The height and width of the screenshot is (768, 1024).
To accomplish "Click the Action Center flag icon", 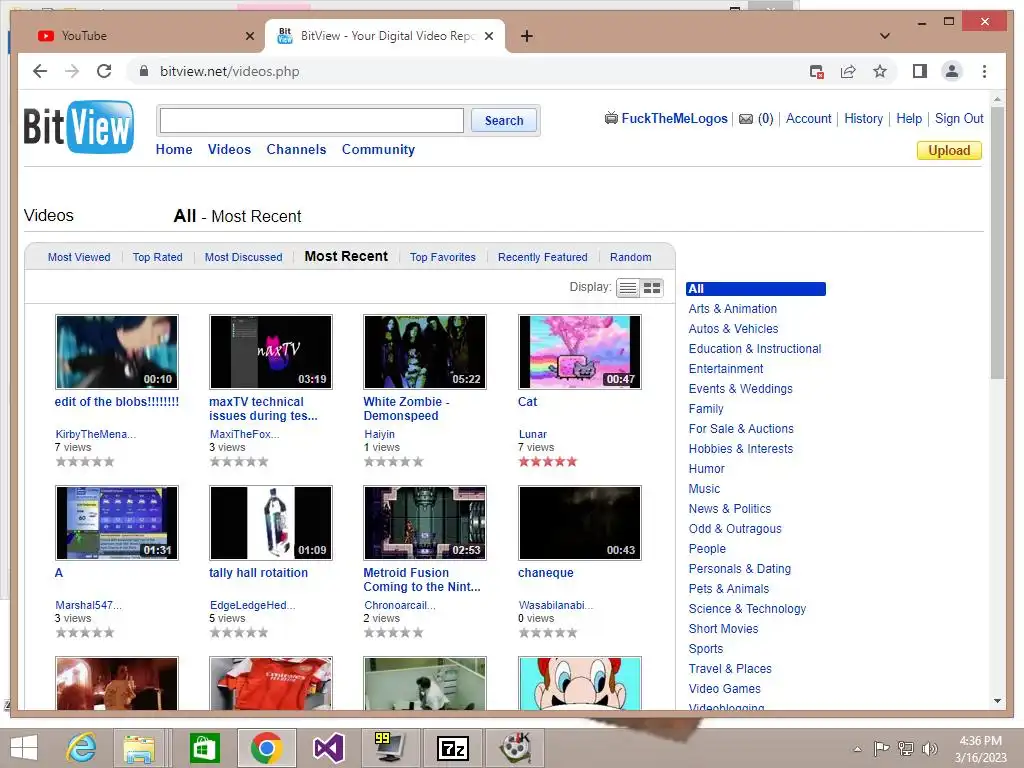I will point(882,749).
